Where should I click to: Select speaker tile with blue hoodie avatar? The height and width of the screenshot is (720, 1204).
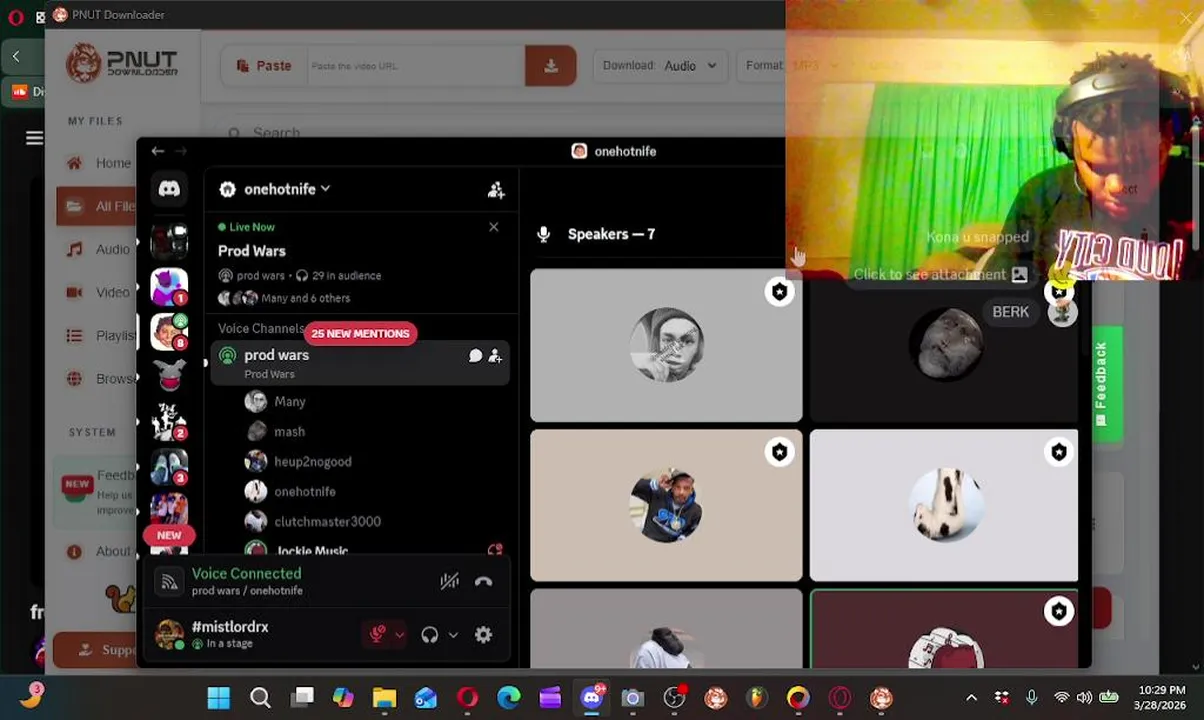[x=666, y=505]
